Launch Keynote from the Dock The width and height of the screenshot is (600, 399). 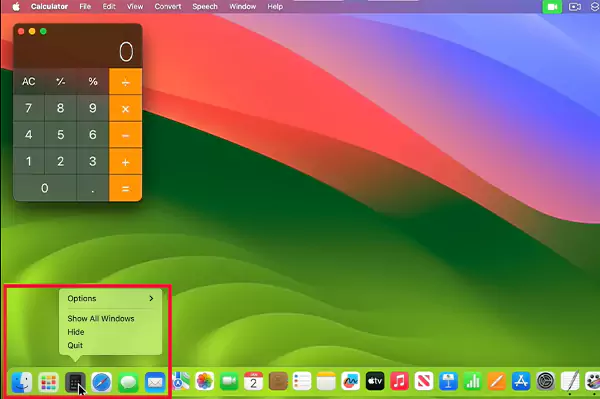(x=448, y=381)
